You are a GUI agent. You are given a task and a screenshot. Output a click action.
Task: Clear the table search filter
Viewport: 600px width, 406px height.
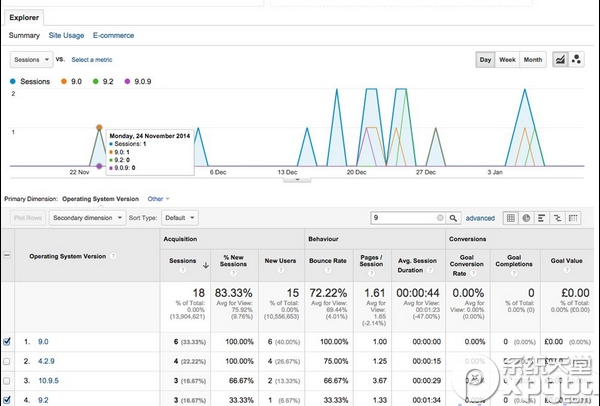click(439, 217)
